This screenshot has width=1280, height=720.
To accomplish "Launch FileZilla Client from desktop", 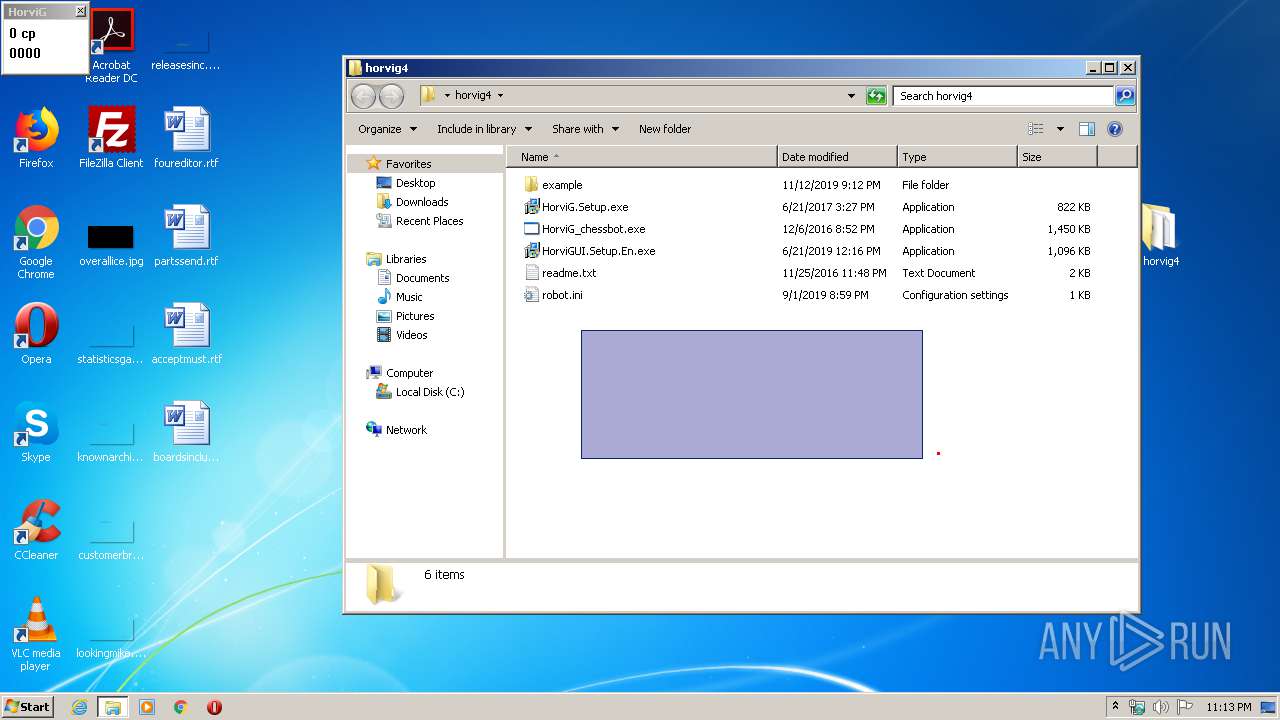I will coord(111,138).
